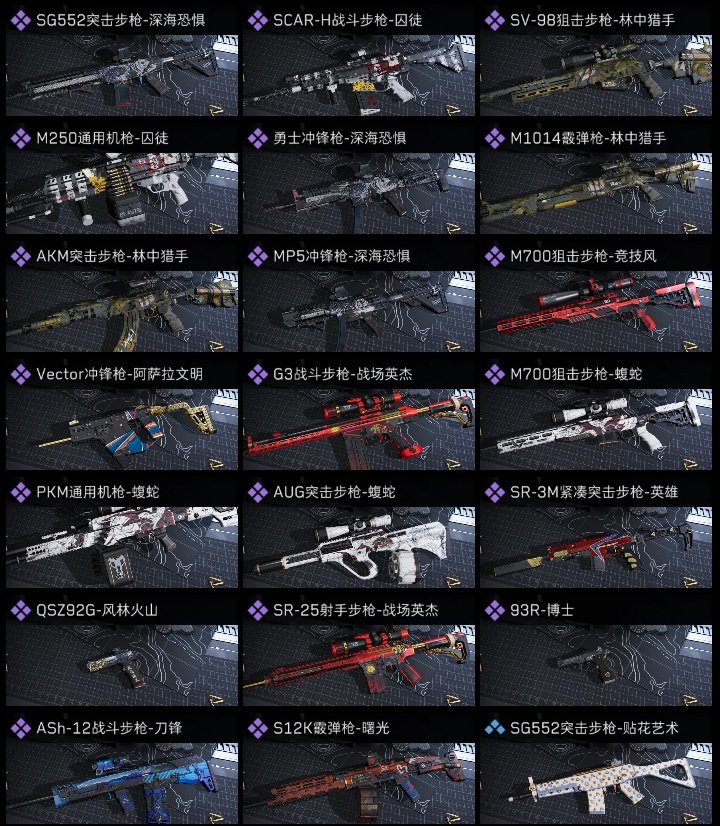The image size is (720, 826).
Task: Click the purple rarity icon beside SG552突击步枪-深海恐惧
Action: tap(21, 21)
